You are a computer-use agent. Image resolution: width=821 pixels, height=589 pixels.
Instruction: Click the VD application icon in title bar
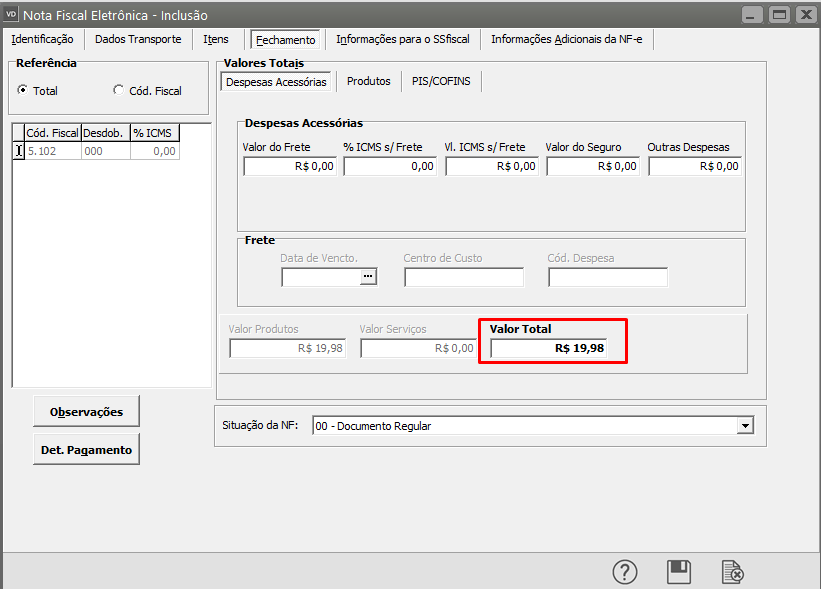coord(12,14)
